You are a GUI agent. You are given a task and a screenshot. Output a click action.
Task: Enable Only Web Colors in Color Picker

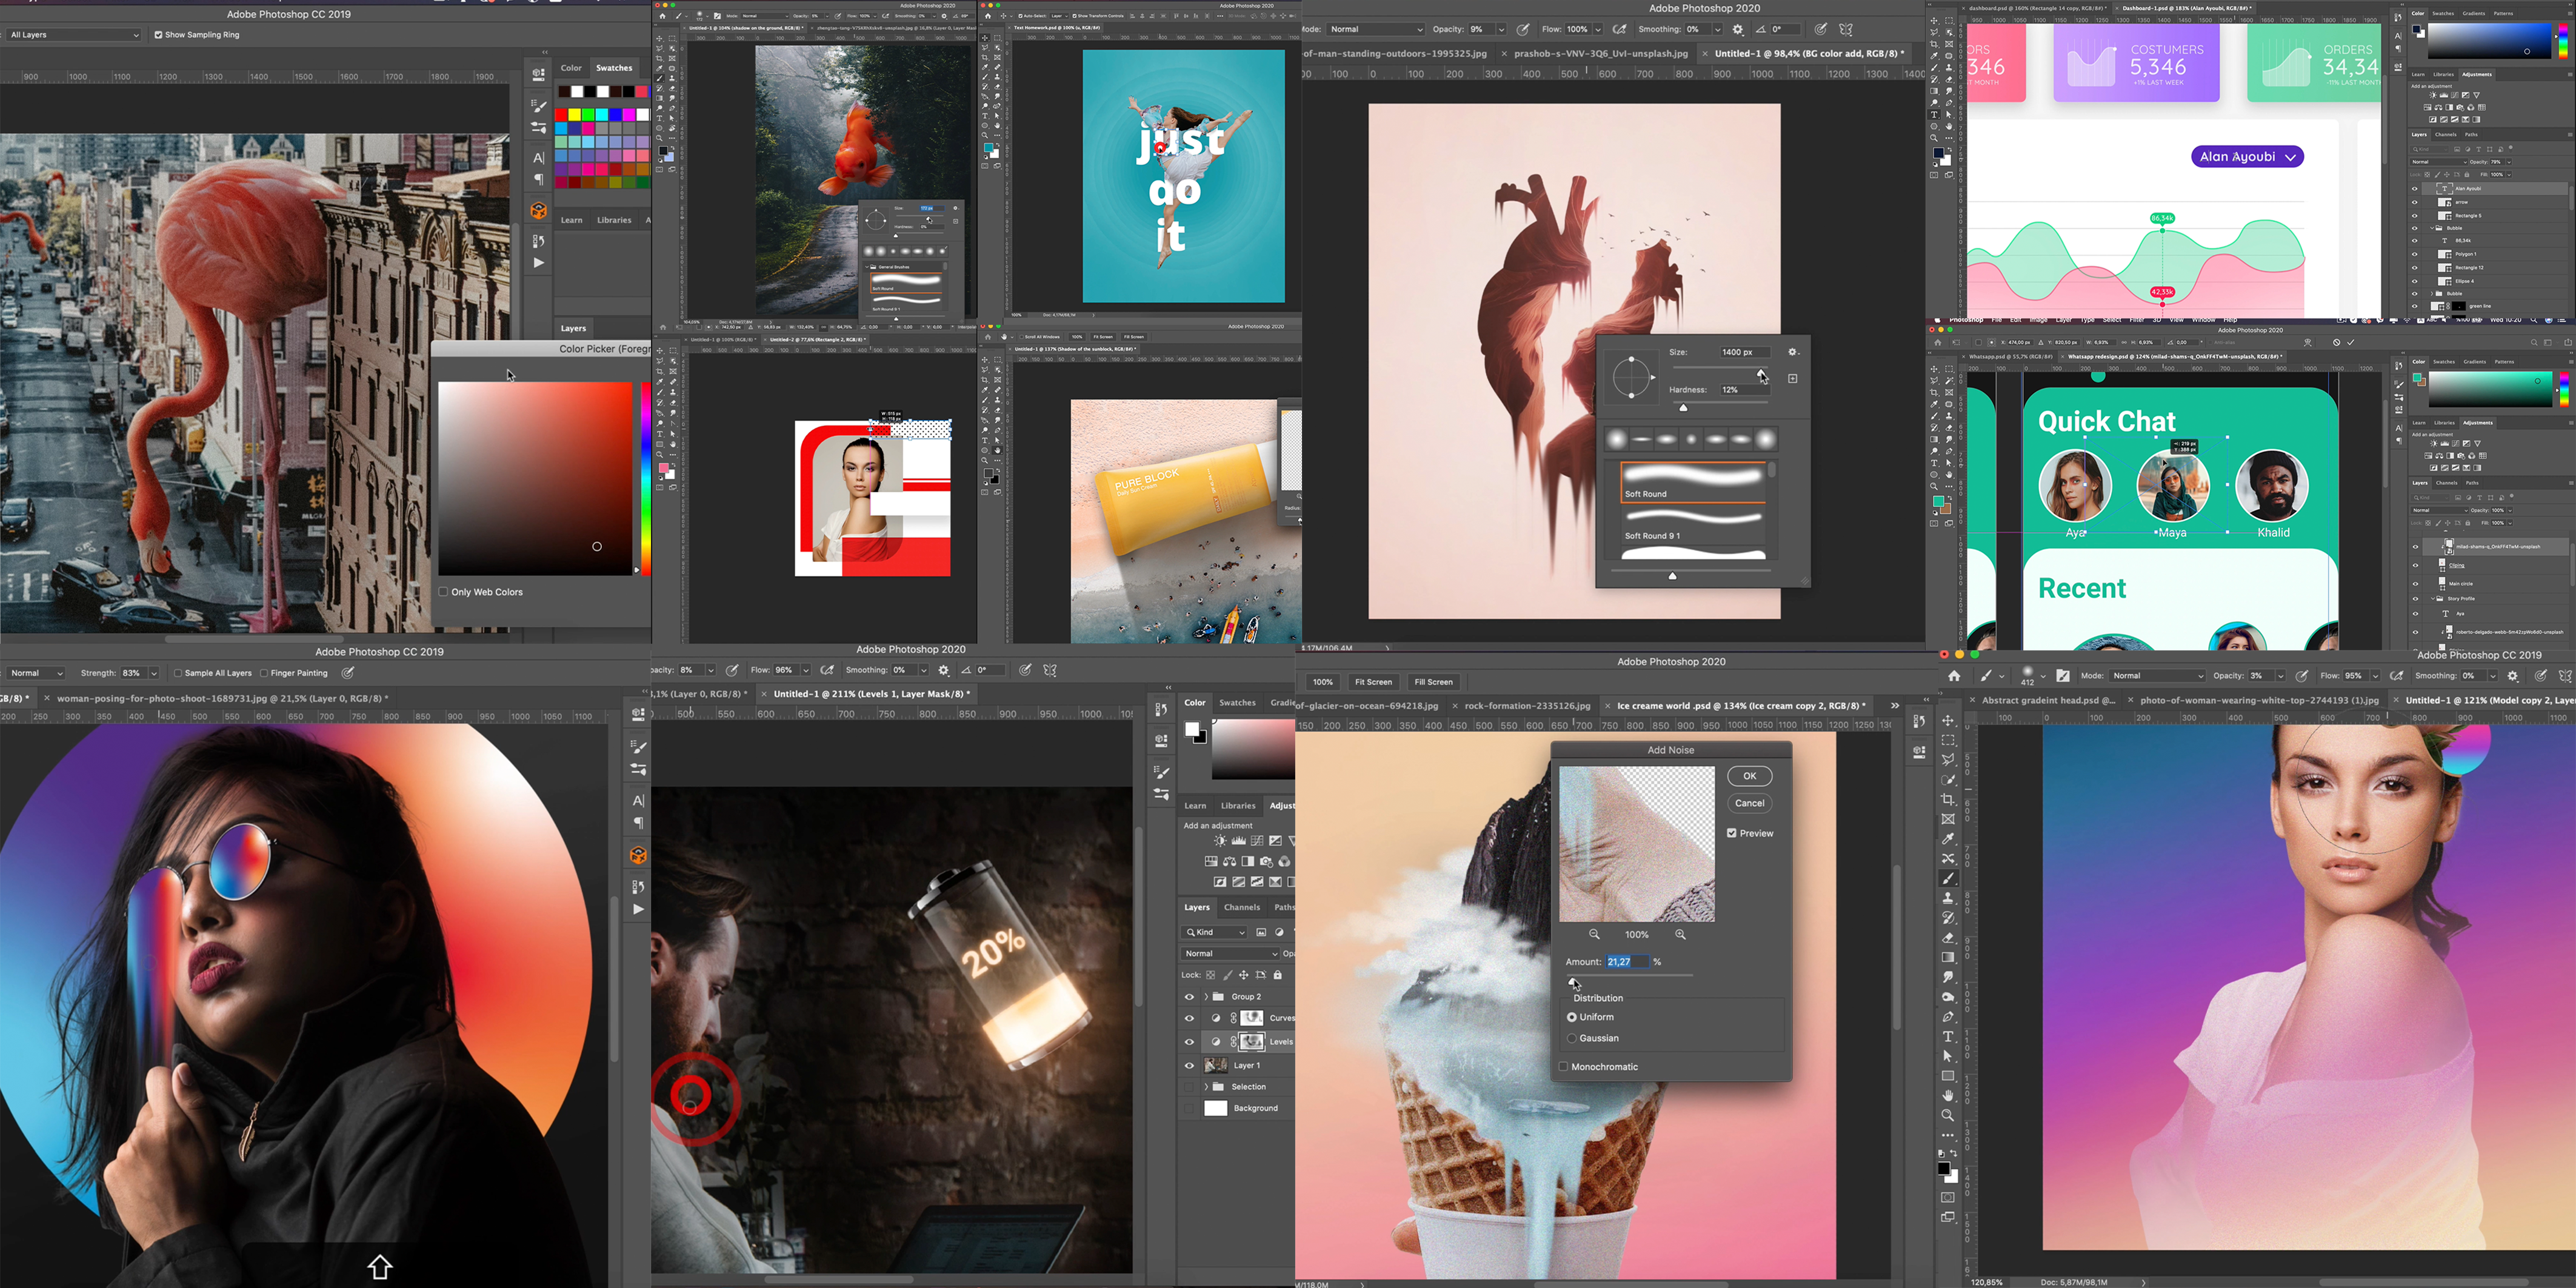tap(443, 592)
